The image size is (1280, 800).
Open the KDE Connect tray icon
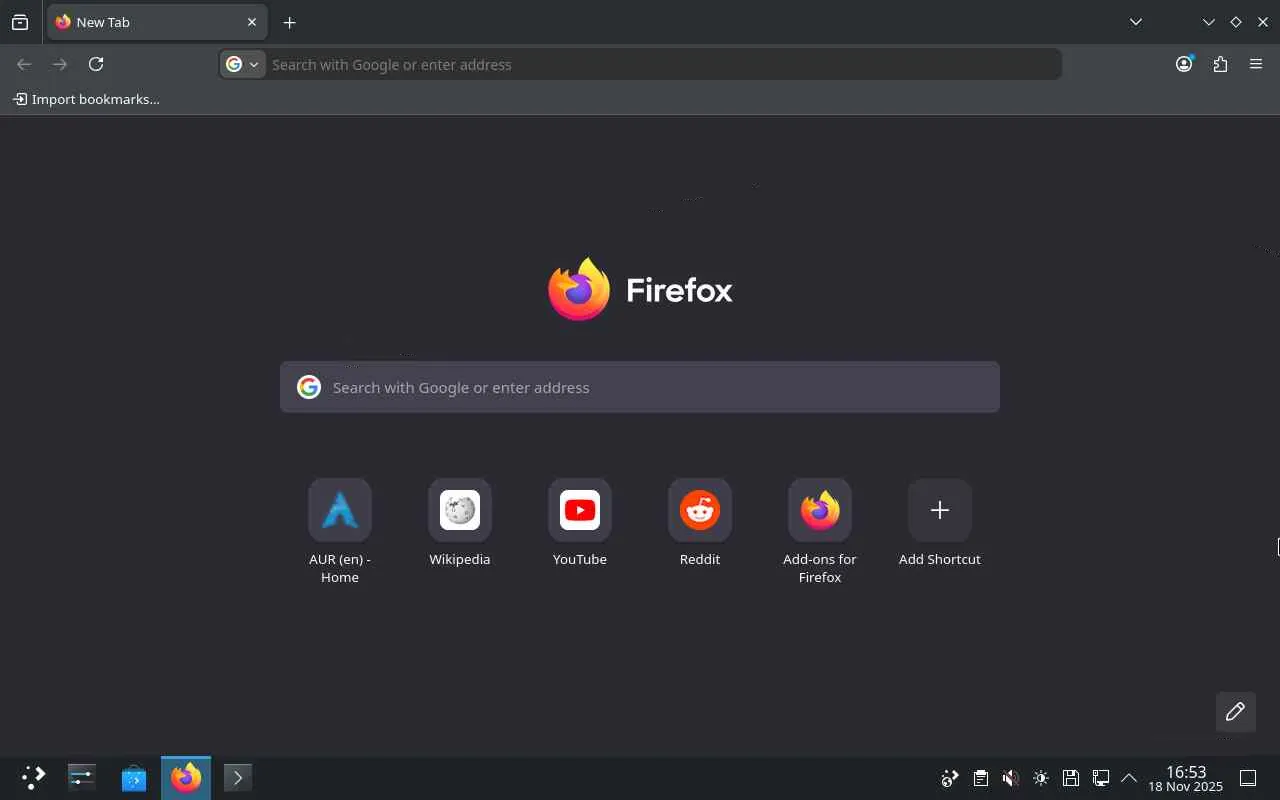click(950, 778)
